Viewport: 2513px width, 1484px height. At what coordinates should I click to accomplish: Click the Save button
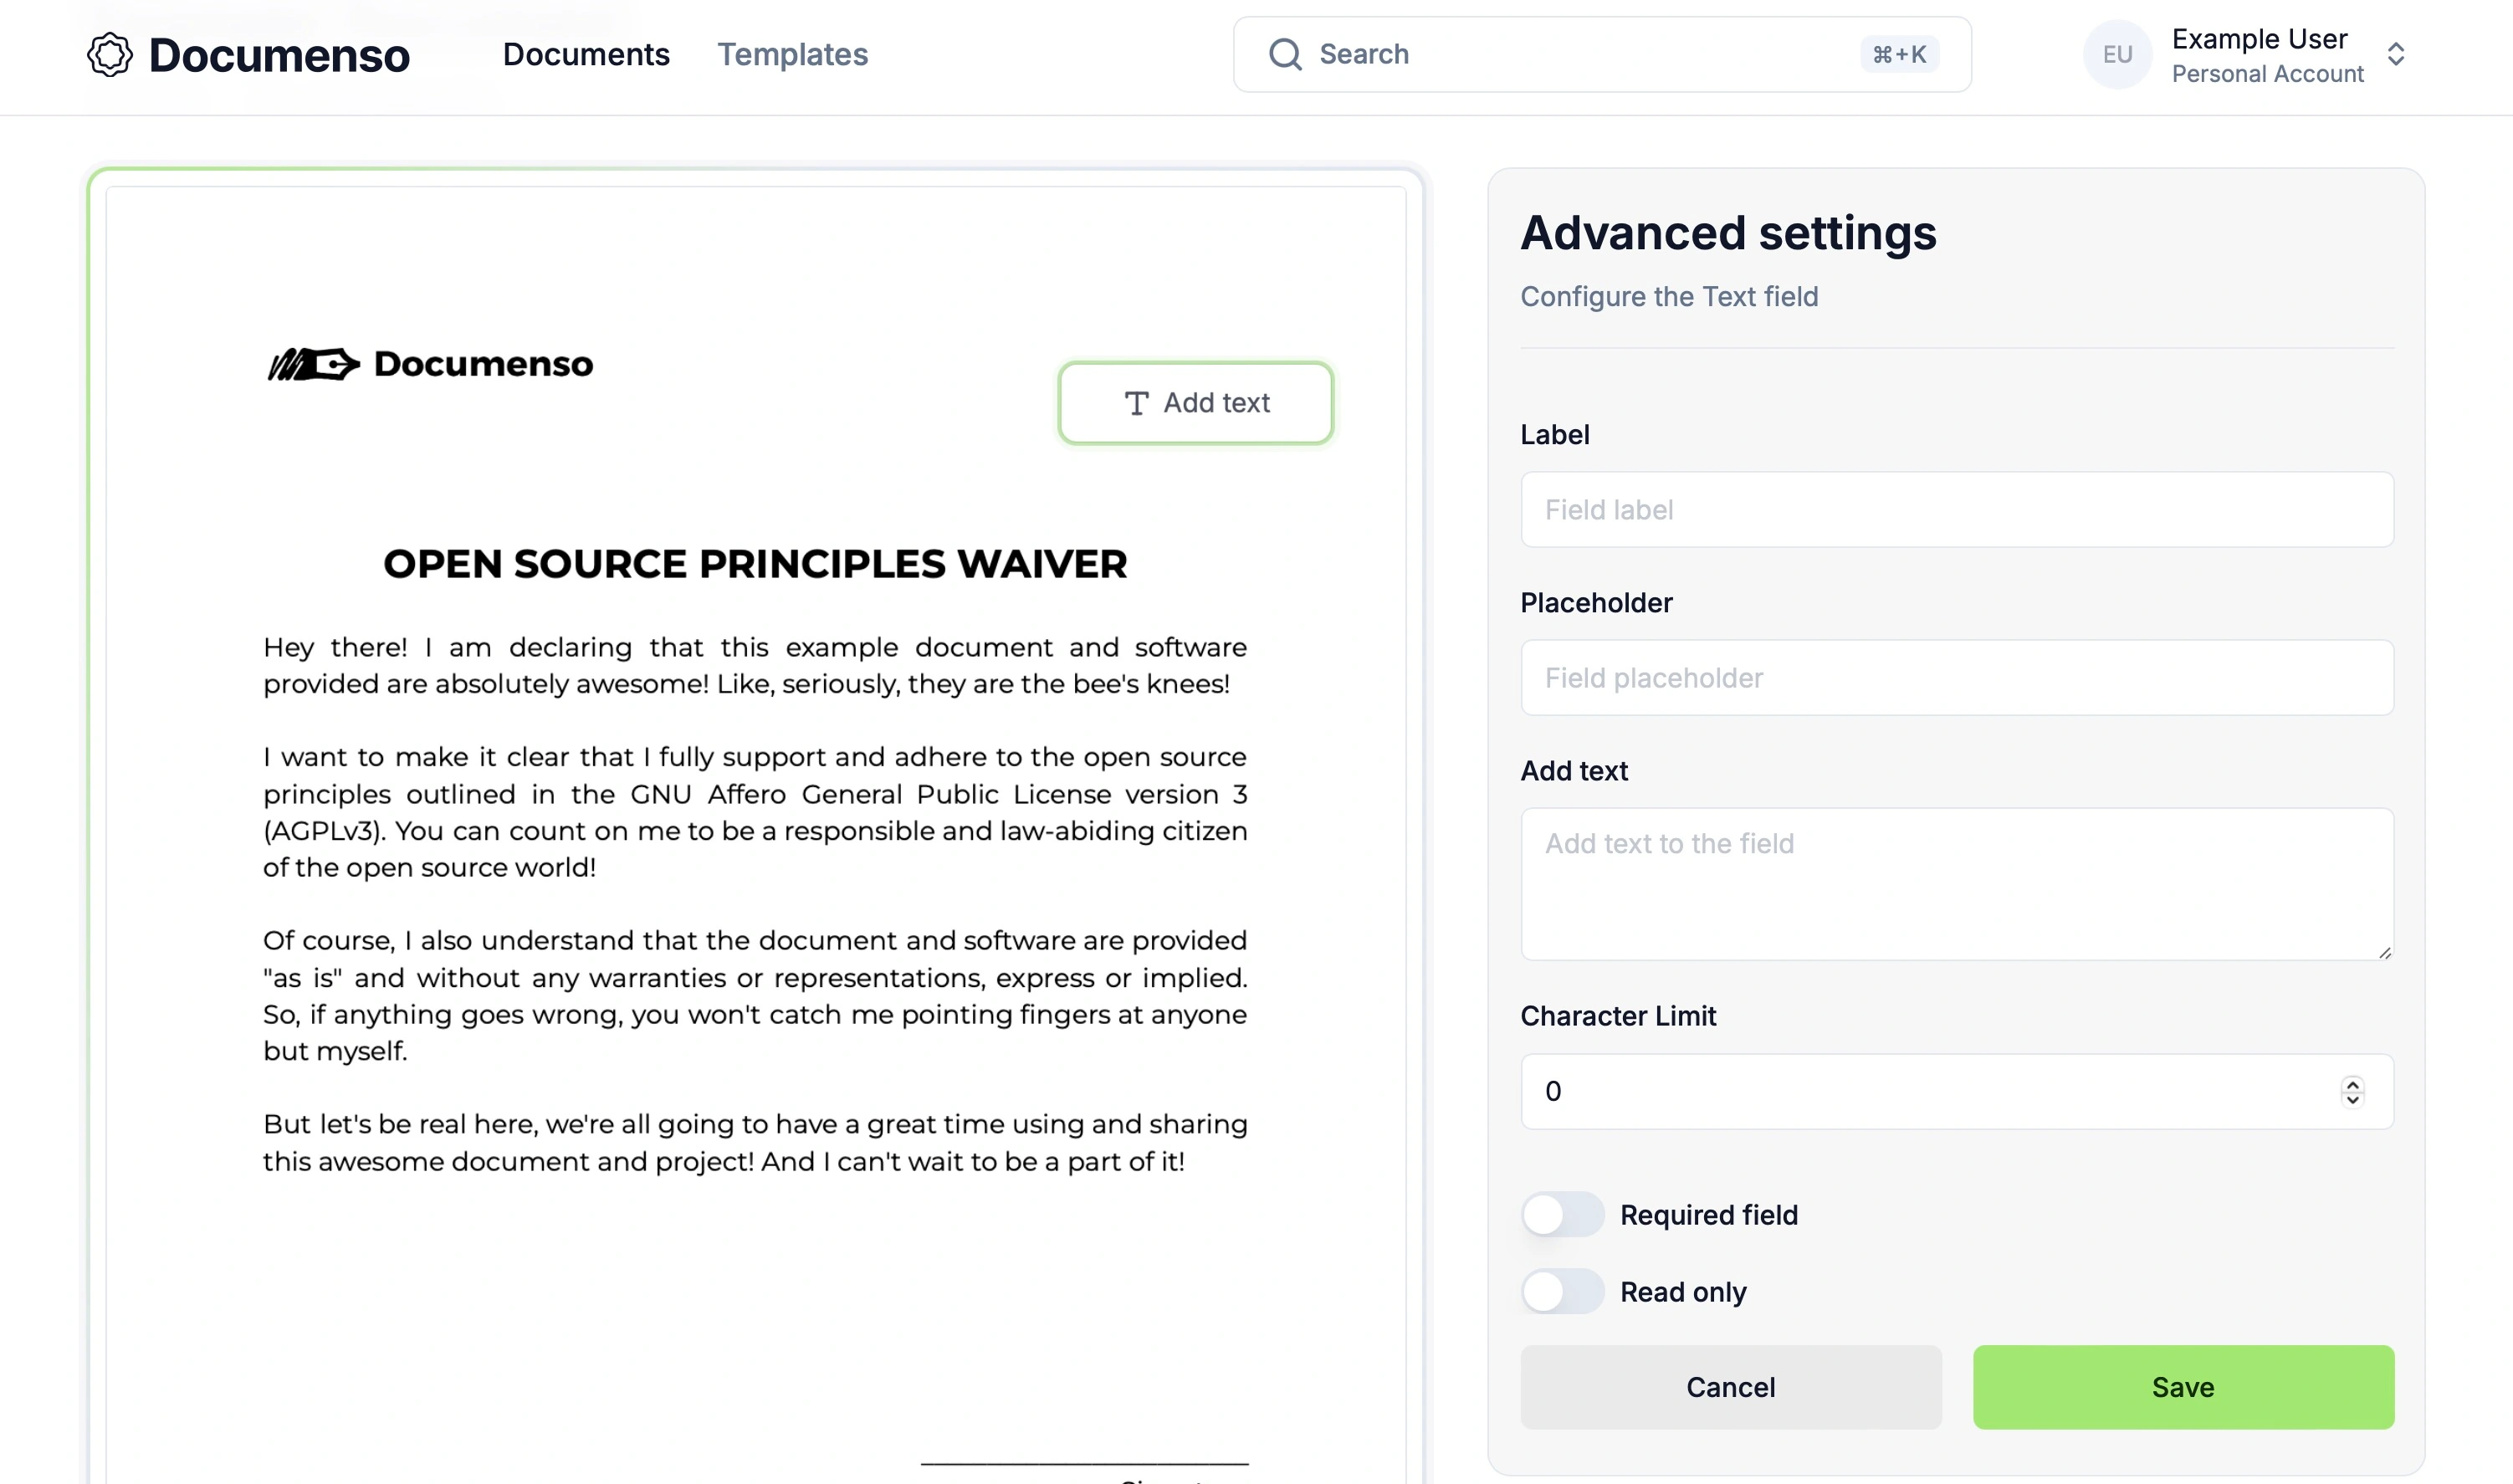[2184, 1387]
